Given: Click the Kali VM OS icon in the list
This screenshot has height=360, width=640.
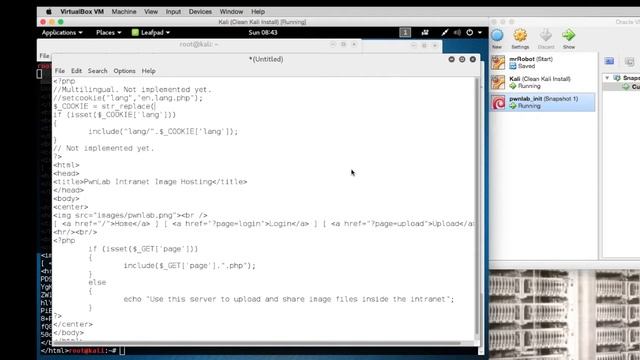Looking at the screenshot, I should coord(498,82).
